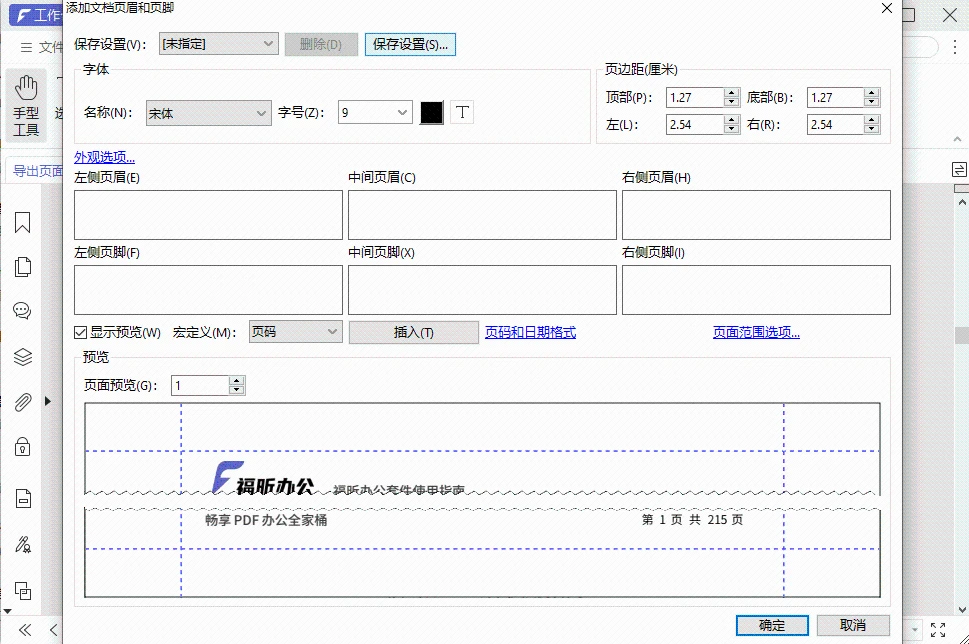Open the Security lock panel icon
Viewport: 969px width, 644px height.
pos(23,446)
